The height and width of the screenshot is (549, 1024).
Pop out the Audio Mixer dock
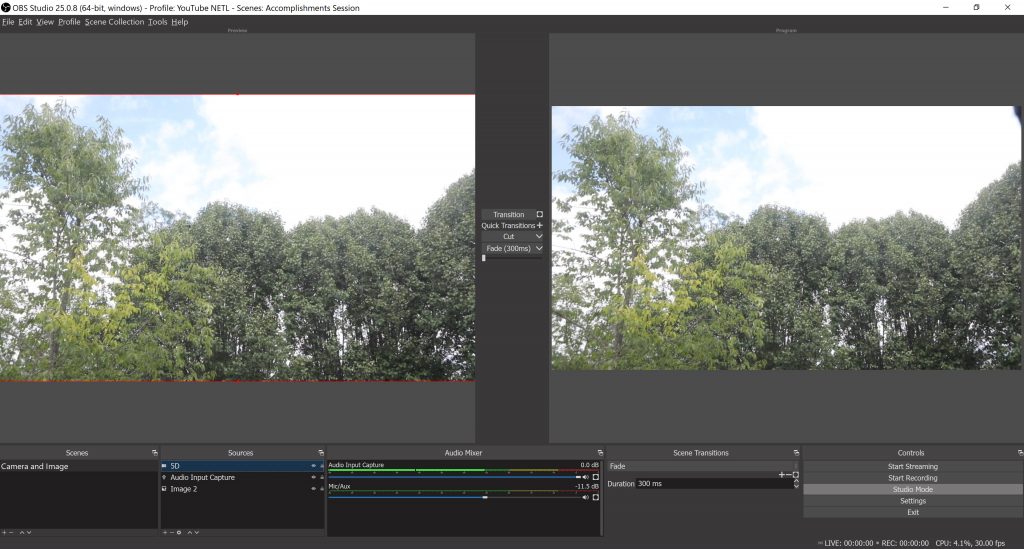click(600, 453)
